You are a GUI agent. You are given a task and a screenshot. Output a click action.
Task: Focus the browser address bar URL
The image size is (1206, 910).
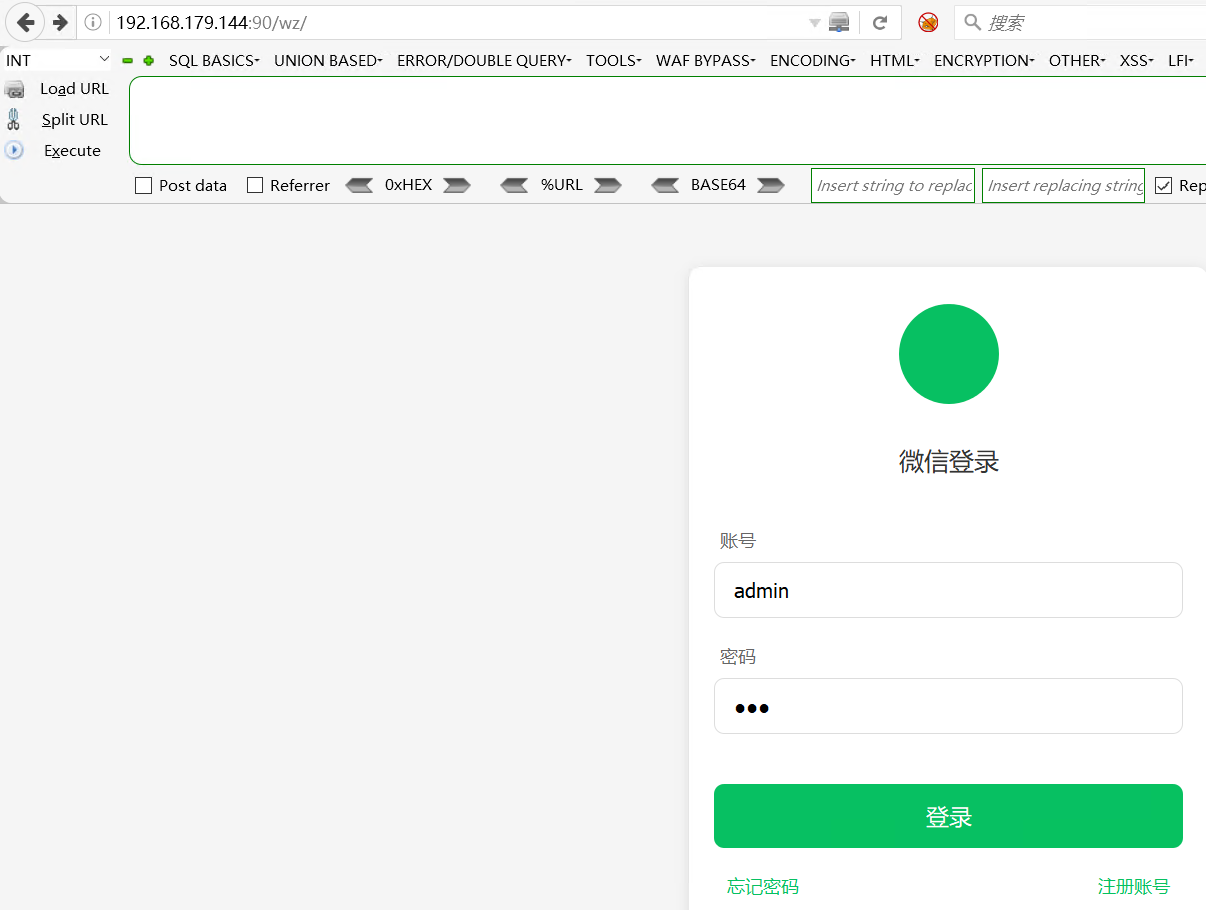[x=460, y=22]
